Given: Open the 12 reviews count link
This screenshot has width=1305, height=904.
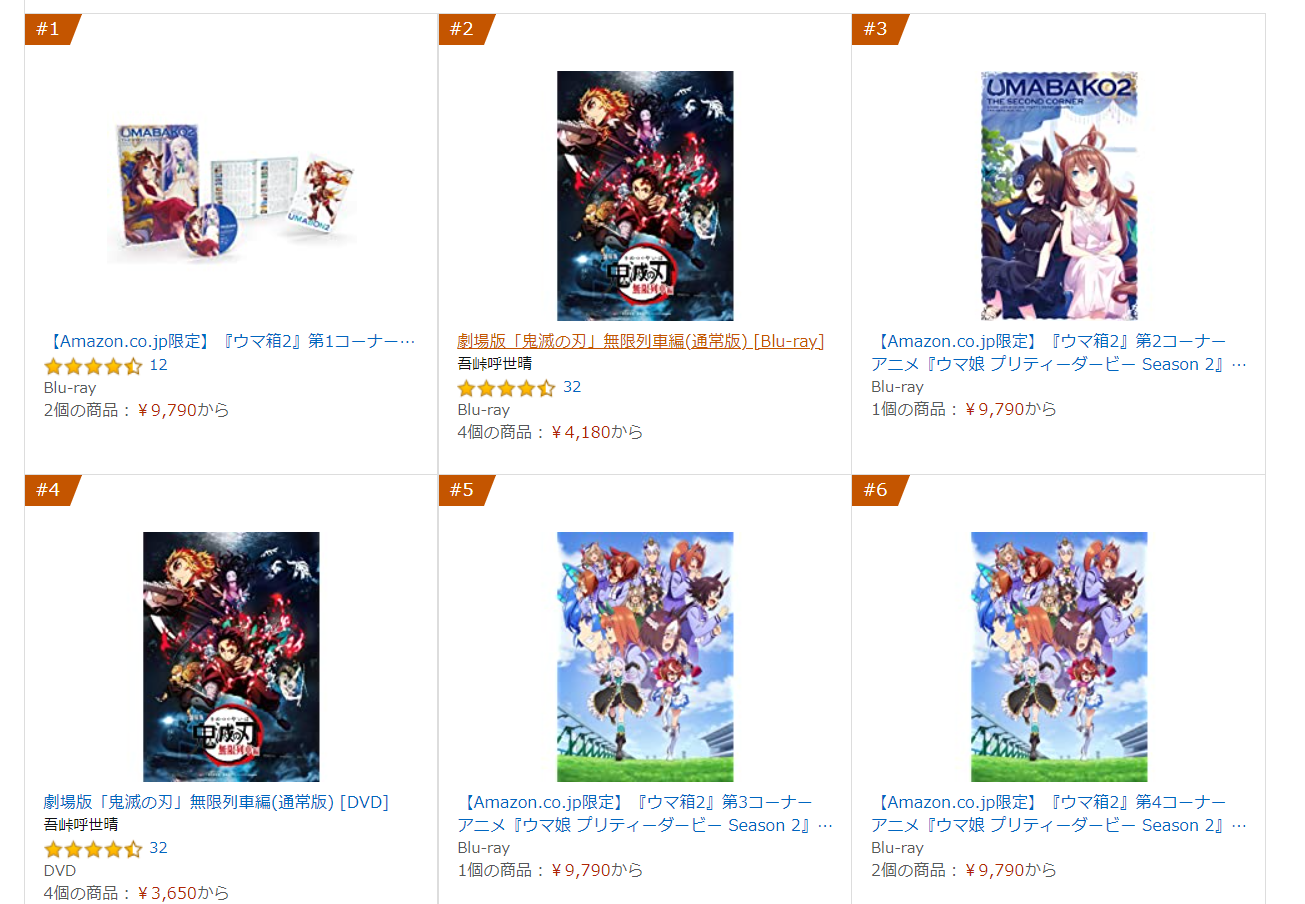Looking at the screenshot, I should point(158,365).
